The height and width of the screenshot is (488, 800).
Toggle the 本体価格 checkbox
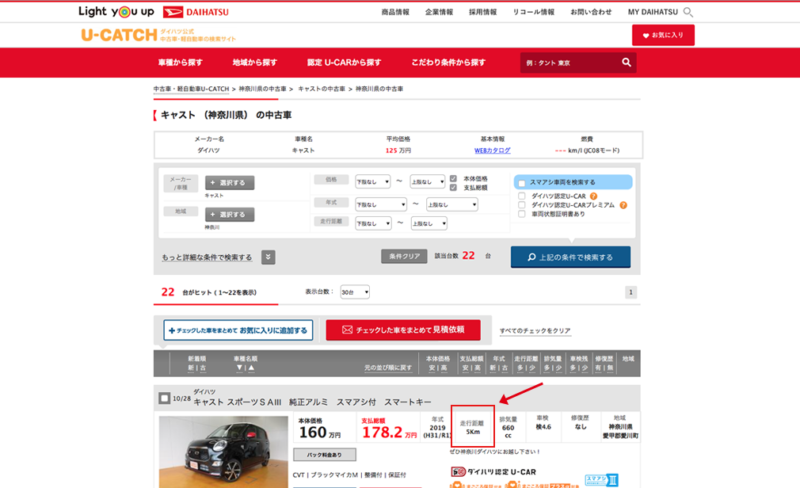coord(453,179)
